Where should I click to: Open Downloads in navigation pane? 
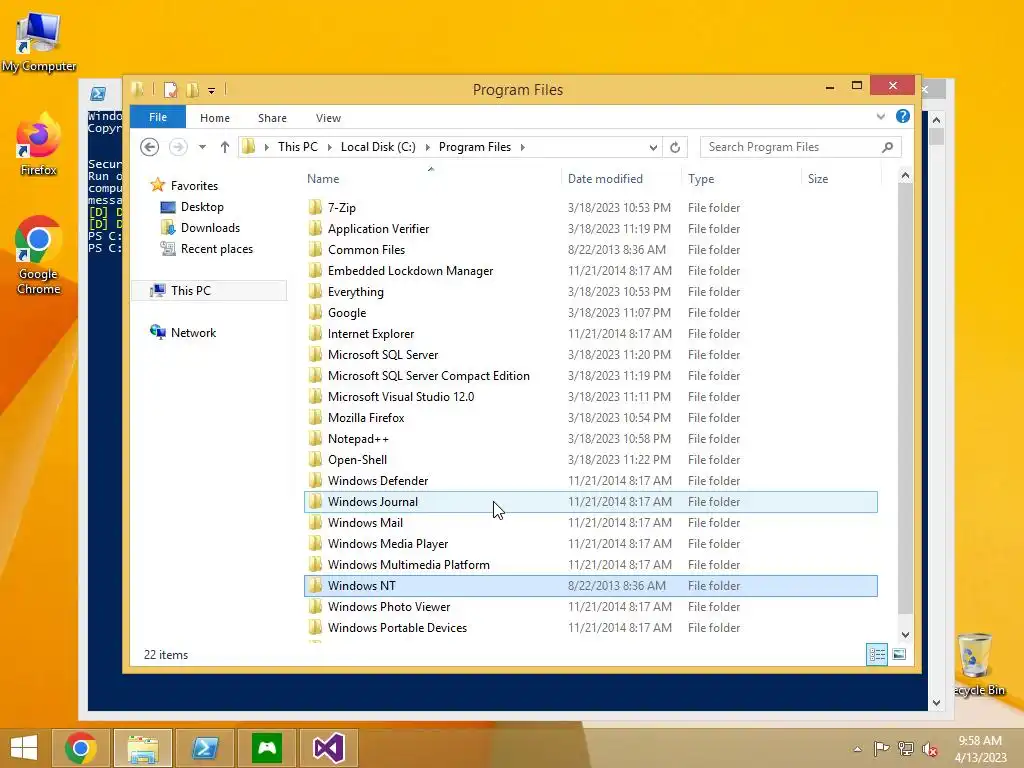[x=210, y=228]
